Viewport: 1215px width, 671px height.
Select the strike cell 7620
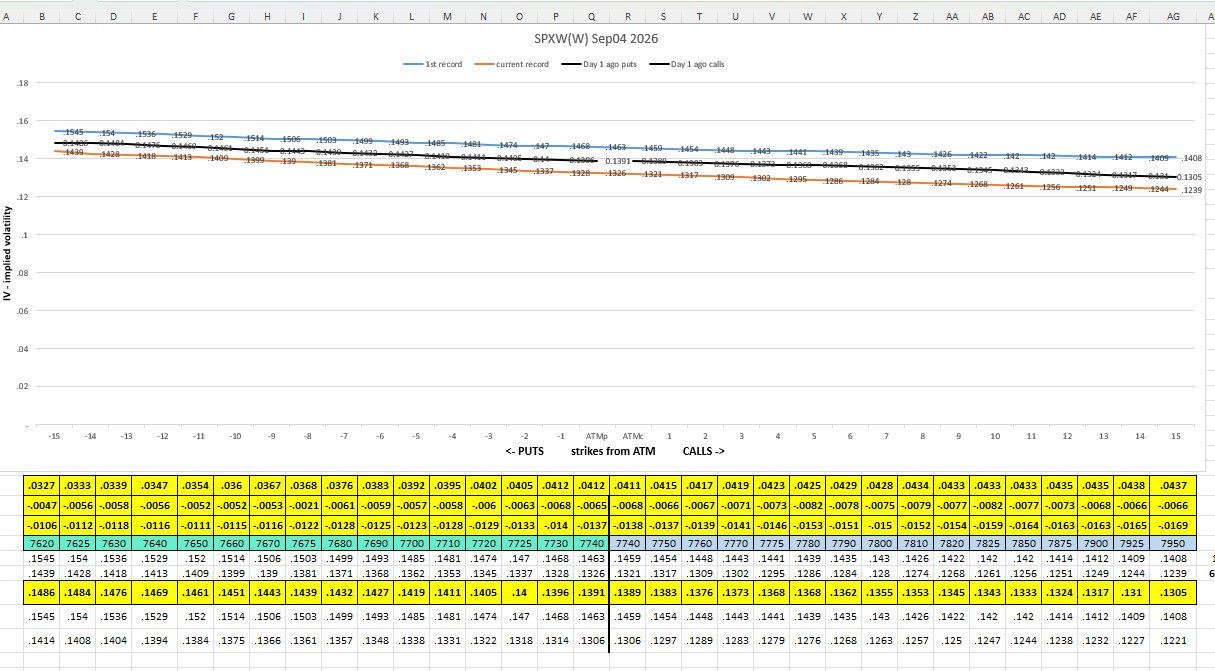click(x=41, y=542)
